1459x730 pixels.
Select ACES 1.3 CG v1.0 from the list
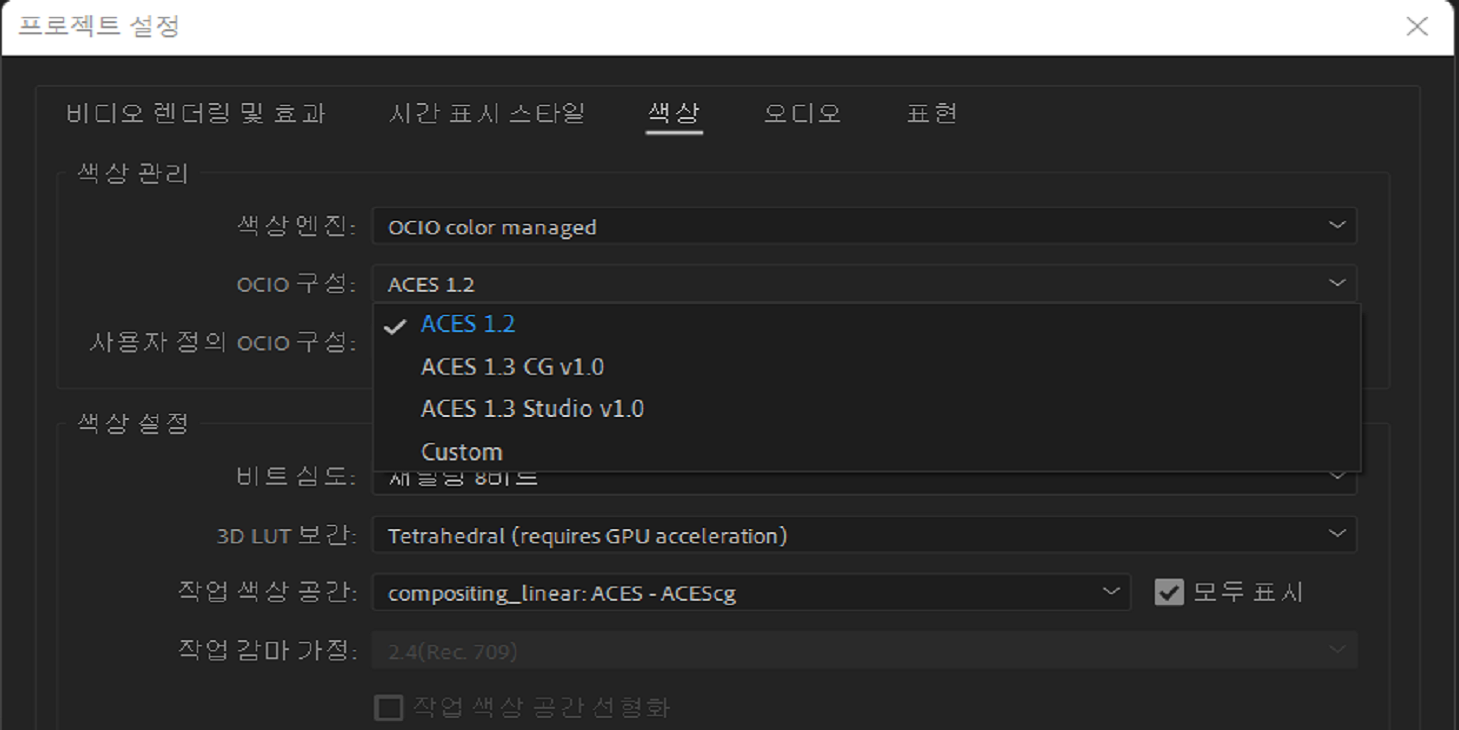[513, 366]
